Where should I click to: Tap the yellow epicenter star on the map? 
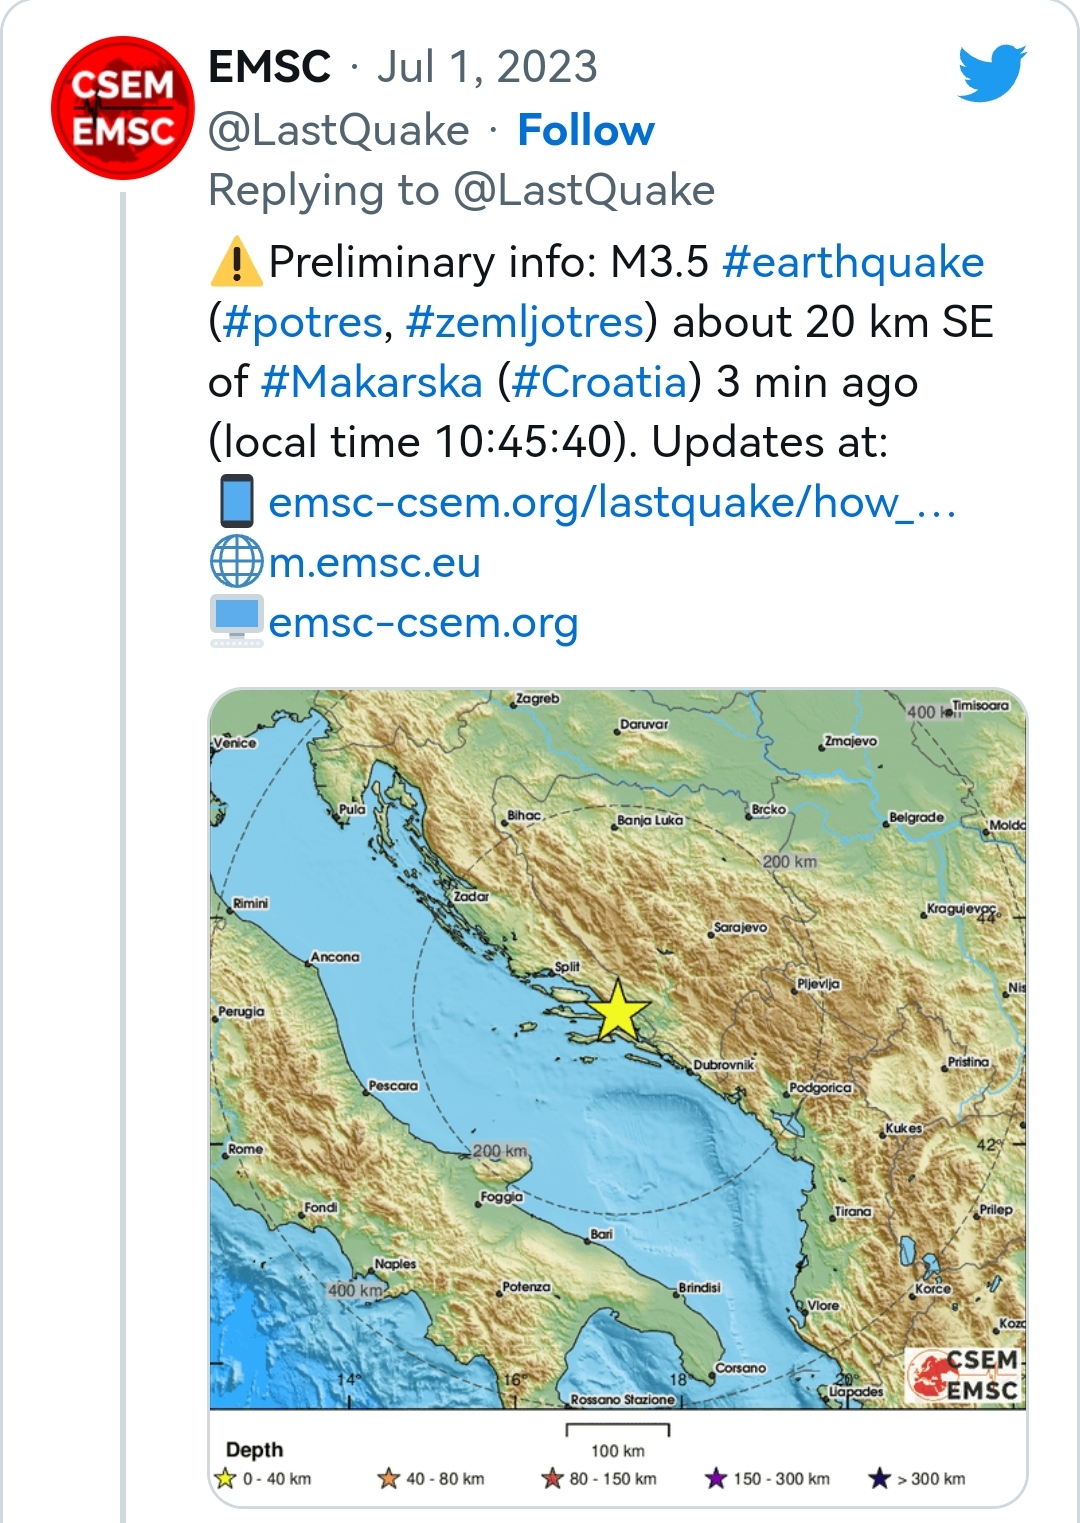coord(618,1010)
